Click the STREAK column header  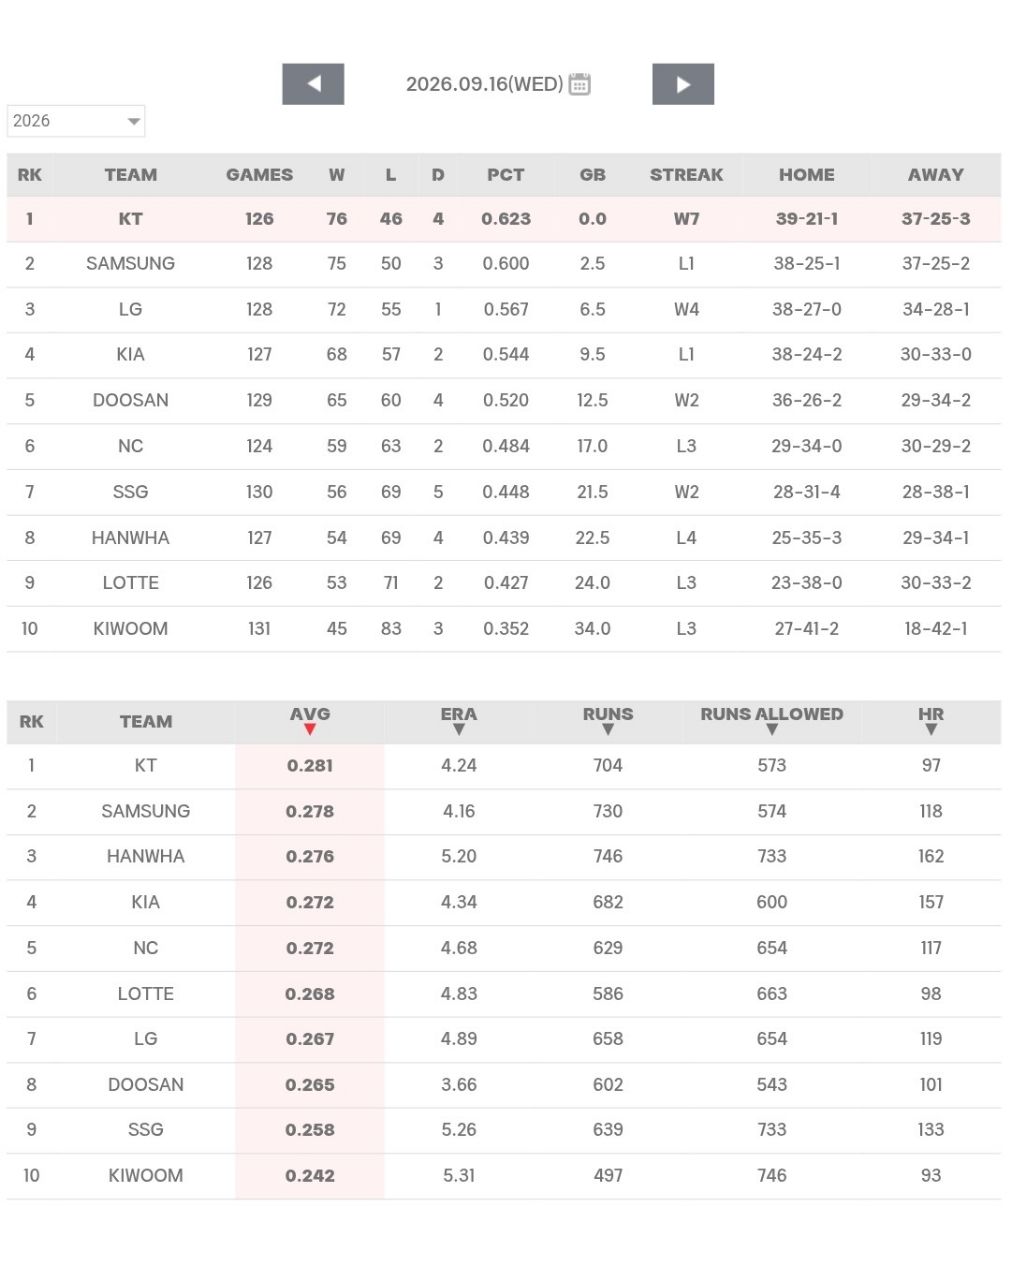[x=686, y=175]
